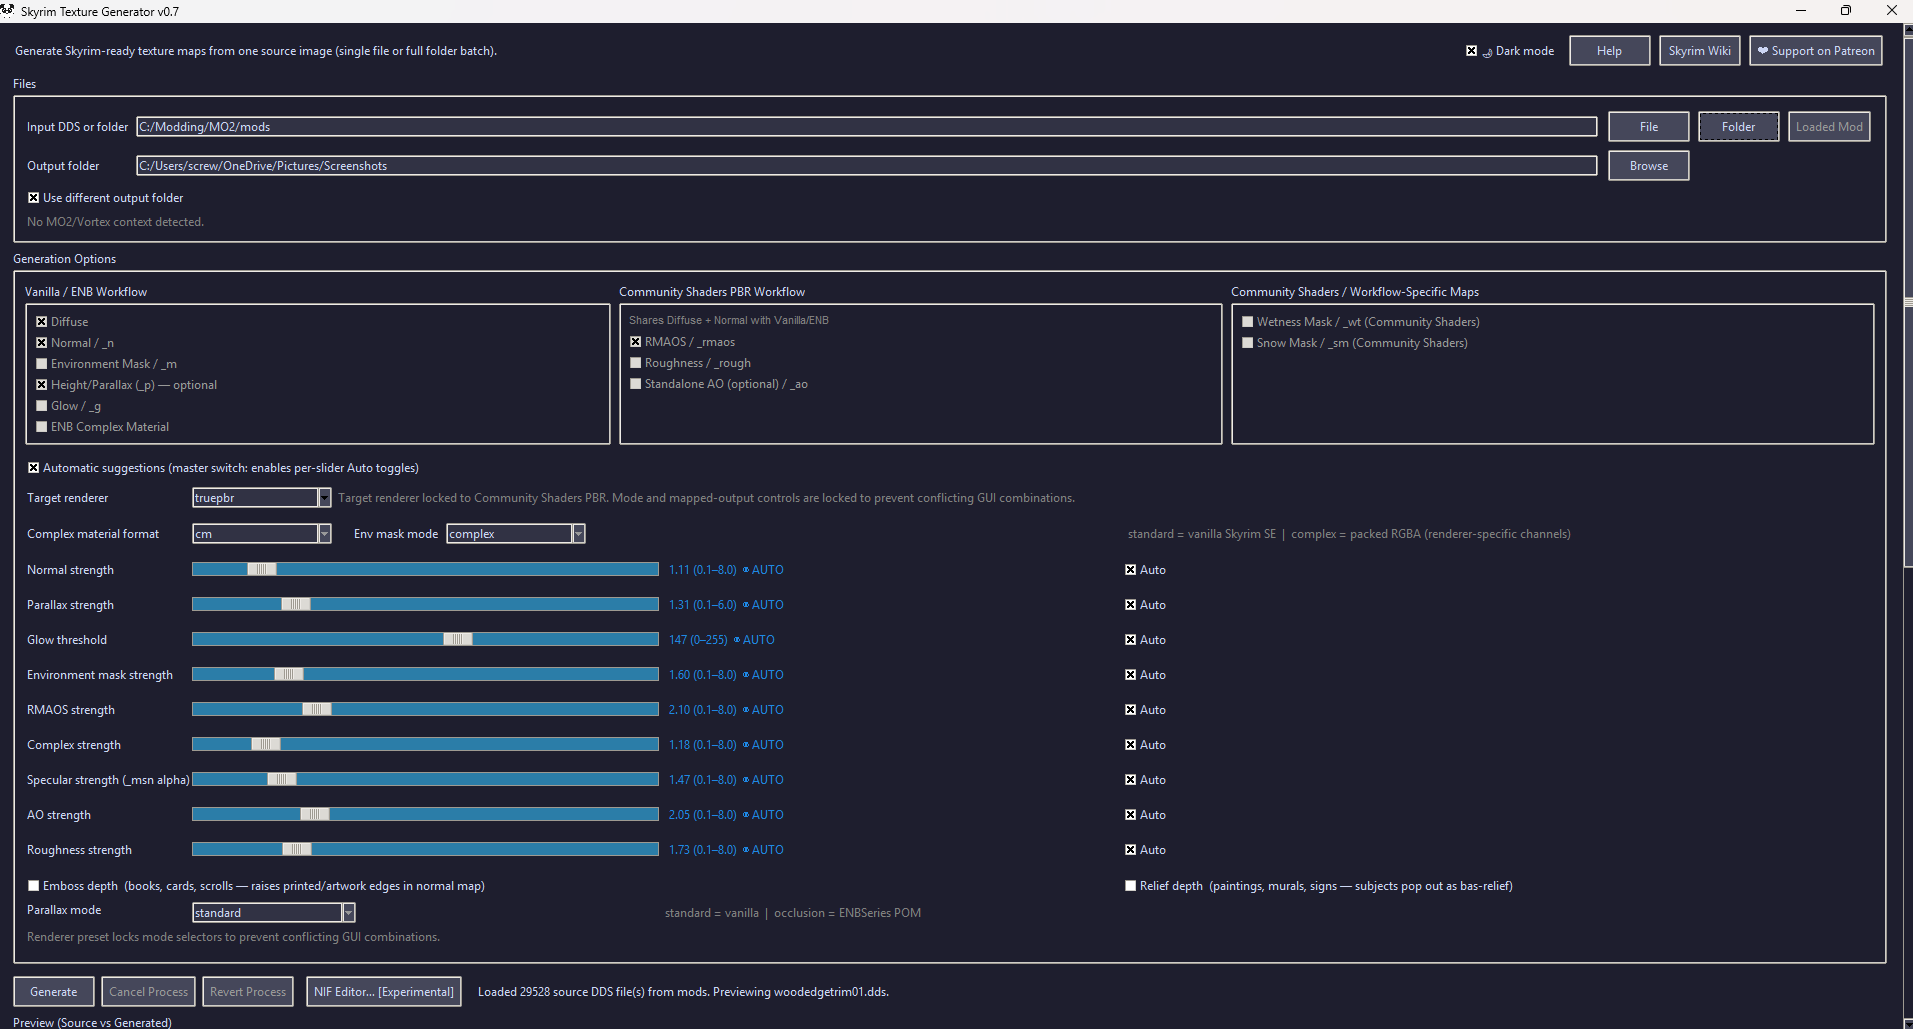This screenshot has width=1913, height=1029.
Task: Click the Input DDS or folder field
Action: click(x=866, y=127)
